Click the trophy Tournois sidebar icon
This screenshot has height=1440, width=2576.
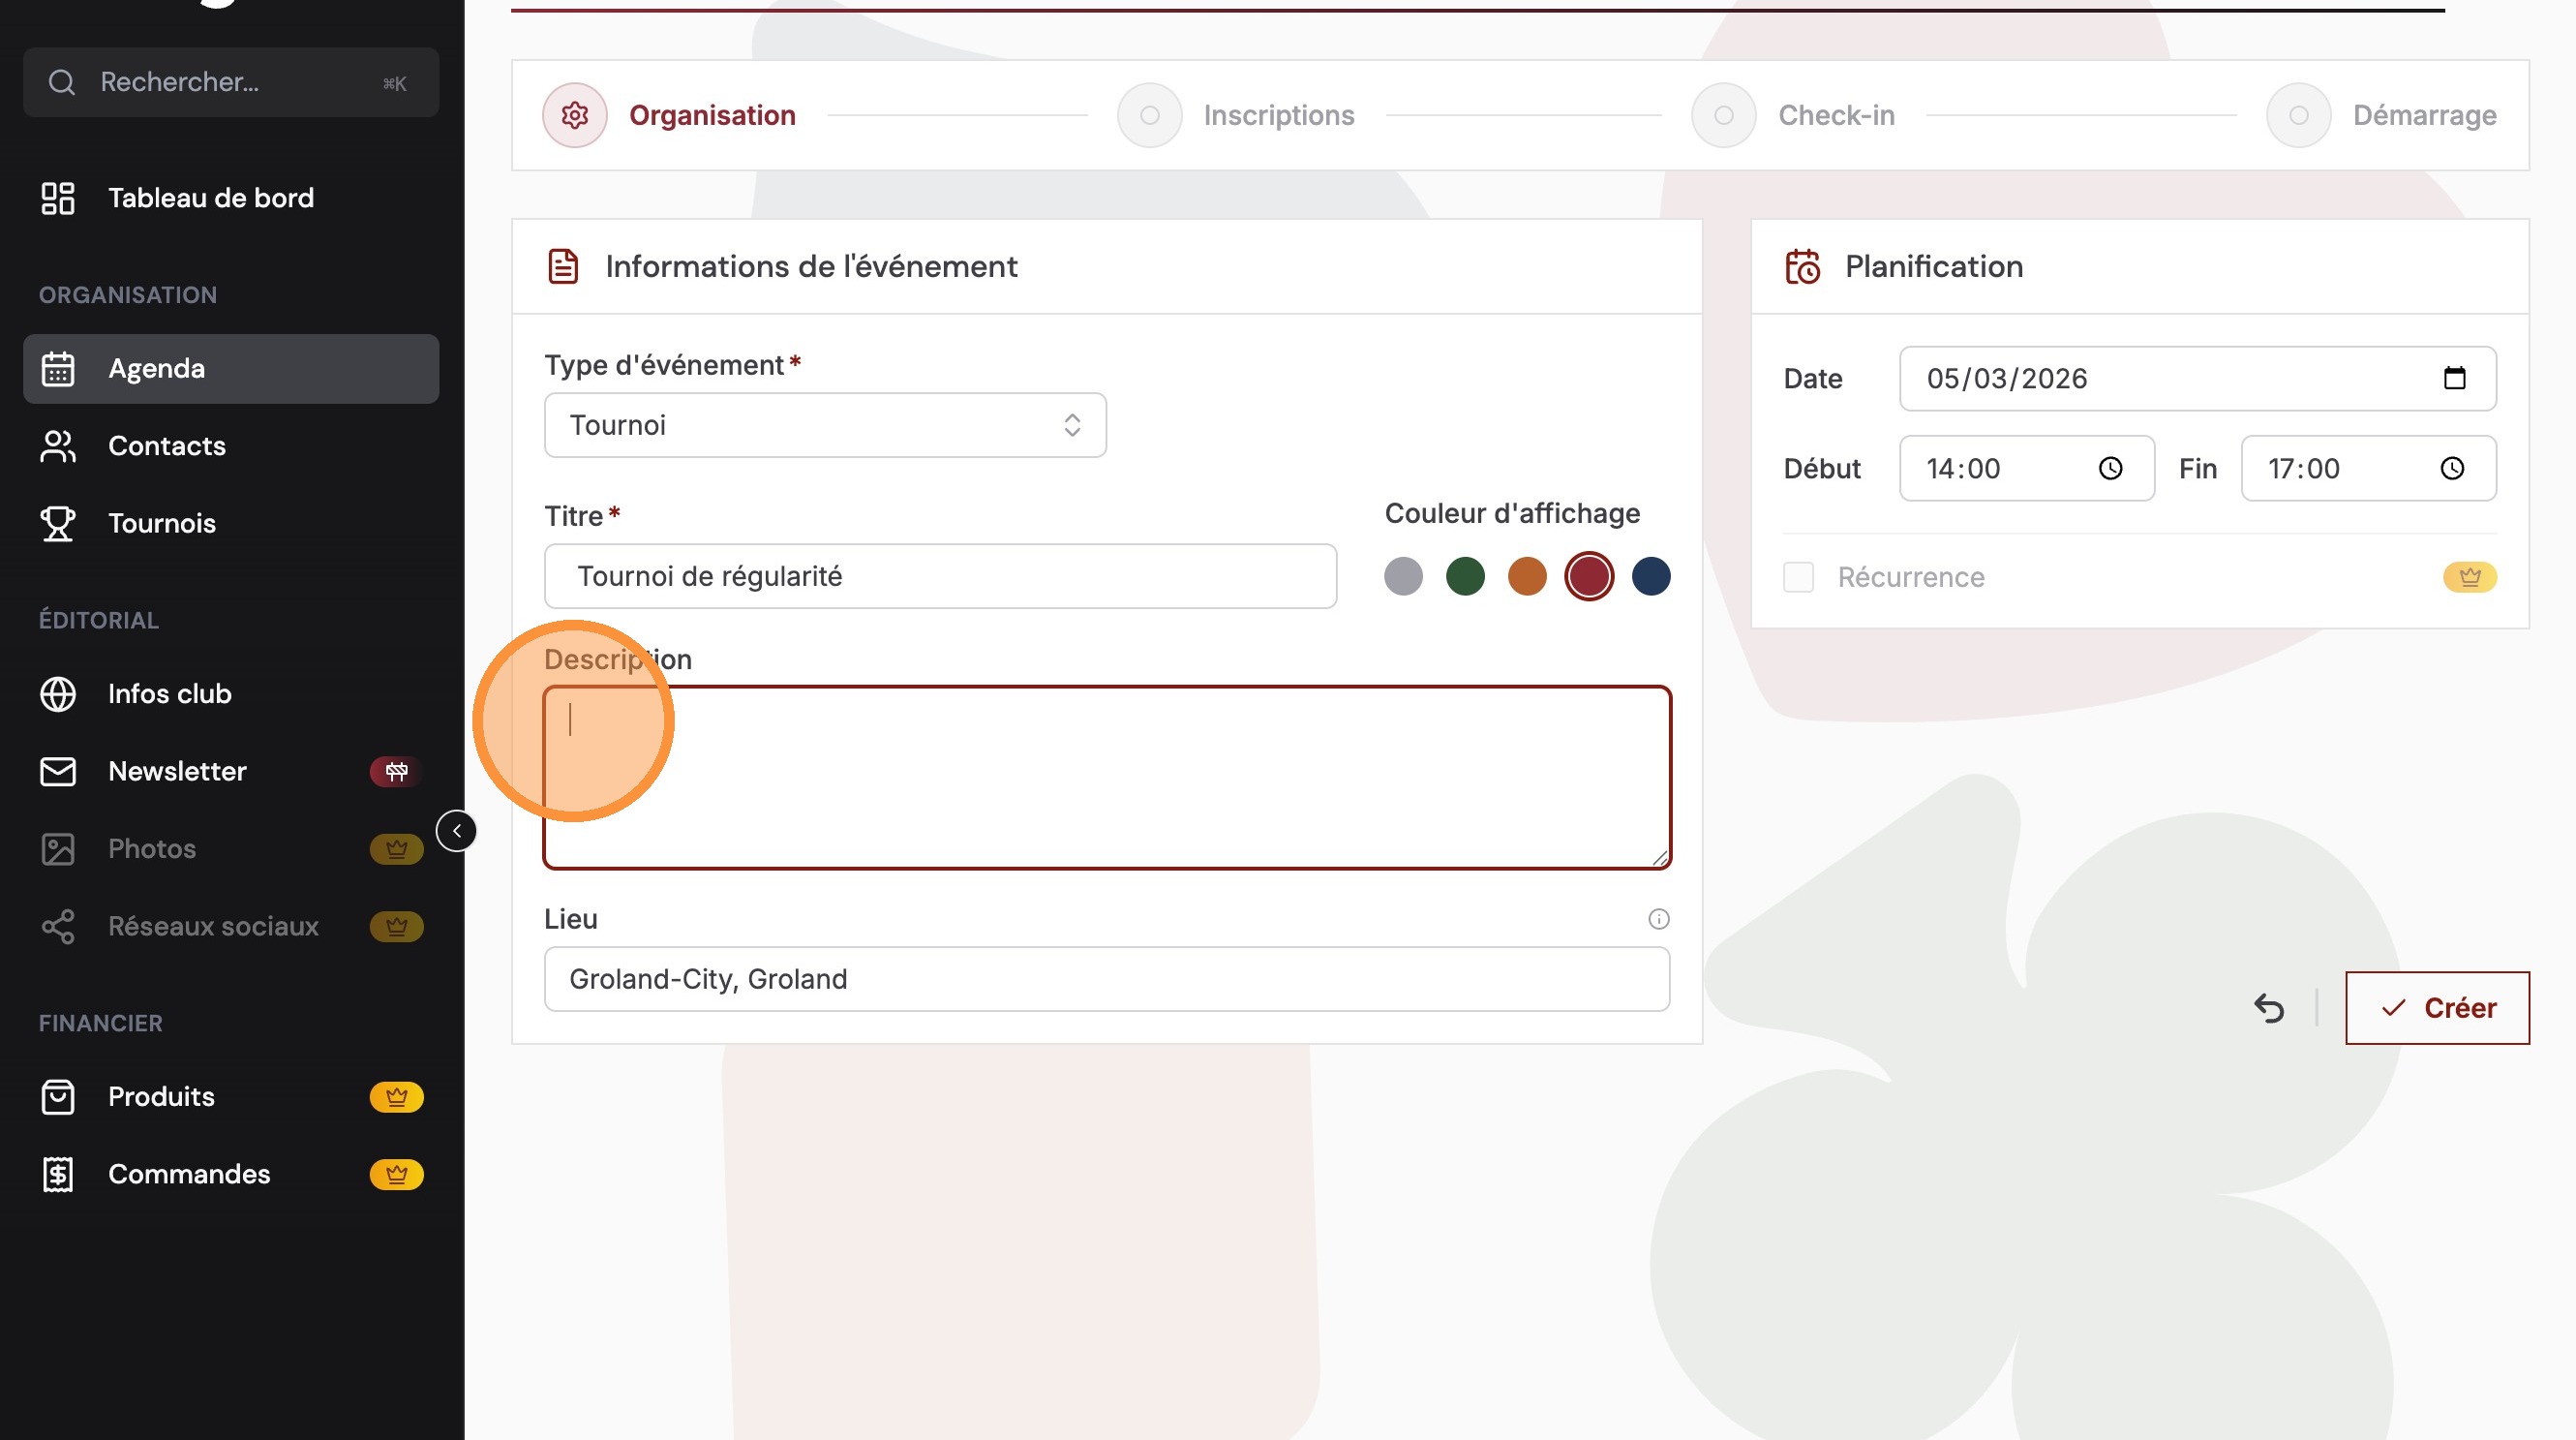(x=58, y=523)
